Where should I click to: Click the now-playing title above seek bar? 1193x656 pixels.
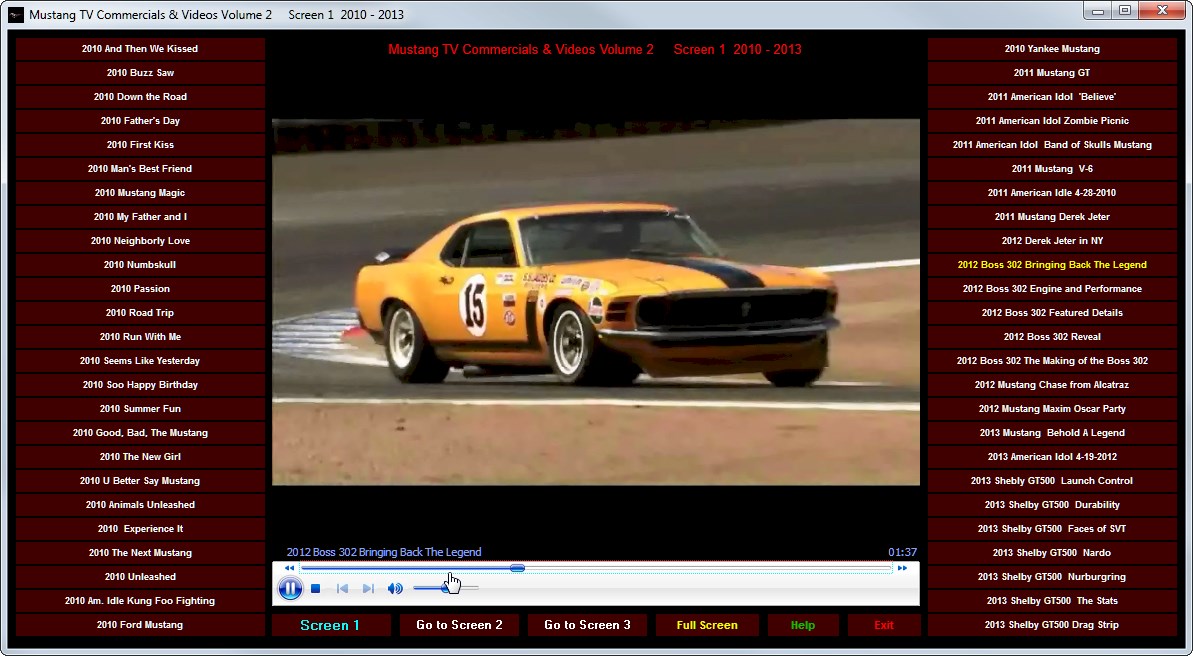(x=384, y=553)
